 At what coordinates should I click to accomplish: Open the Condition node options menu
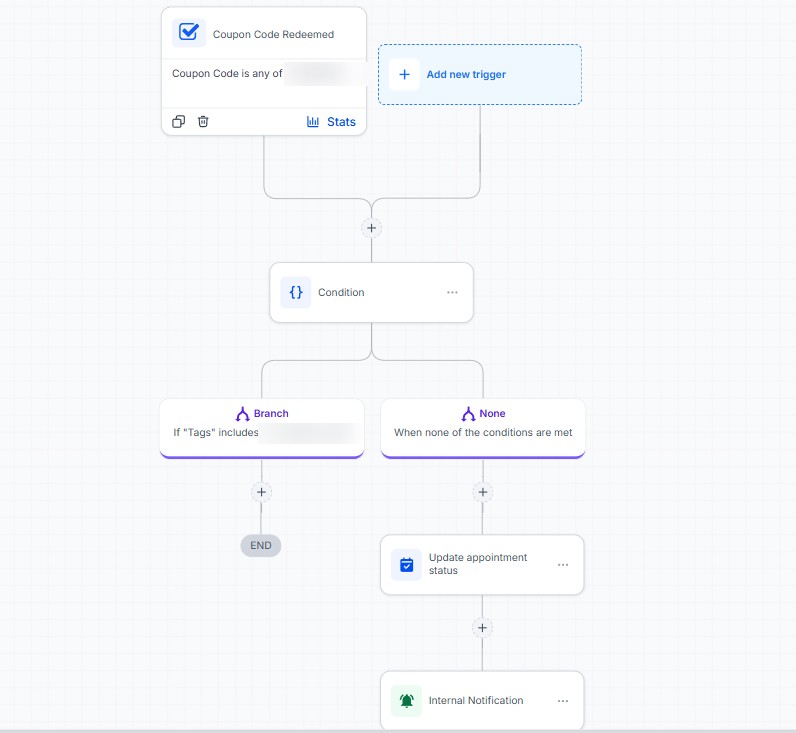pos(452,292)
